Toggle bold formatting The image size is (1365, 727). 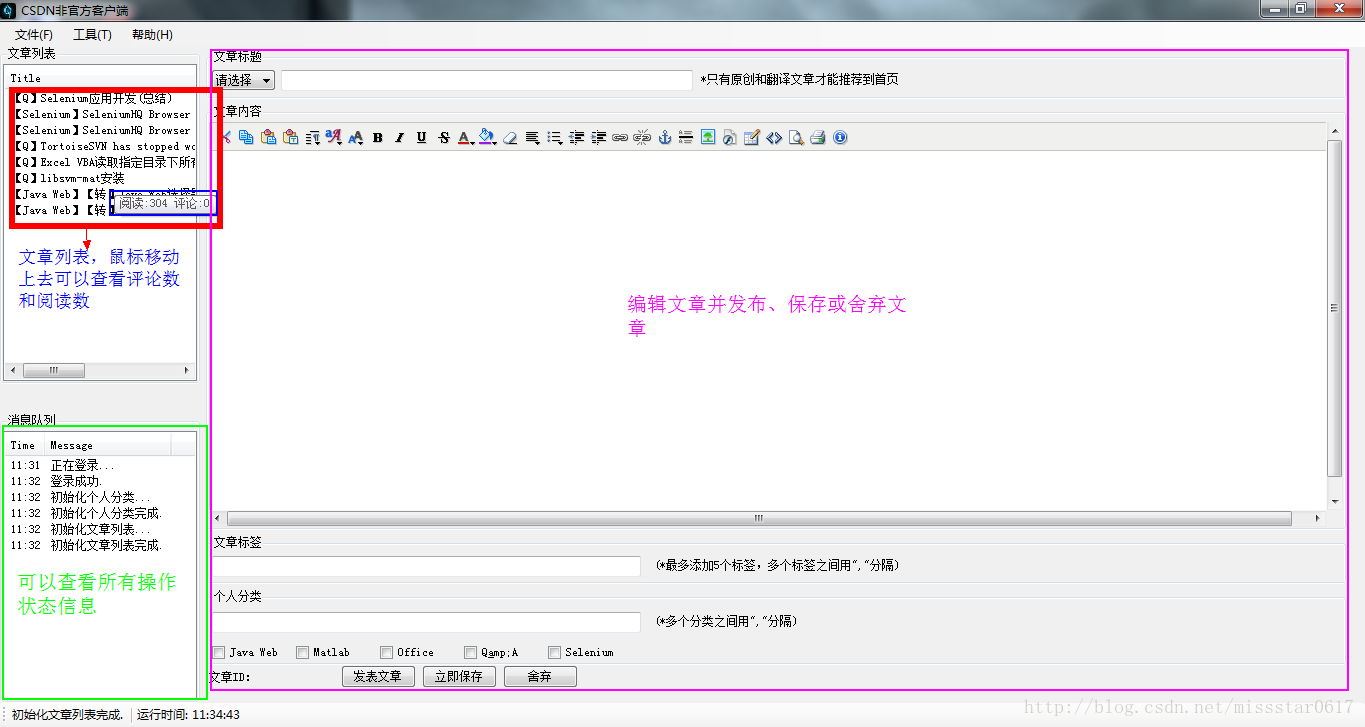tap(377, 137)
